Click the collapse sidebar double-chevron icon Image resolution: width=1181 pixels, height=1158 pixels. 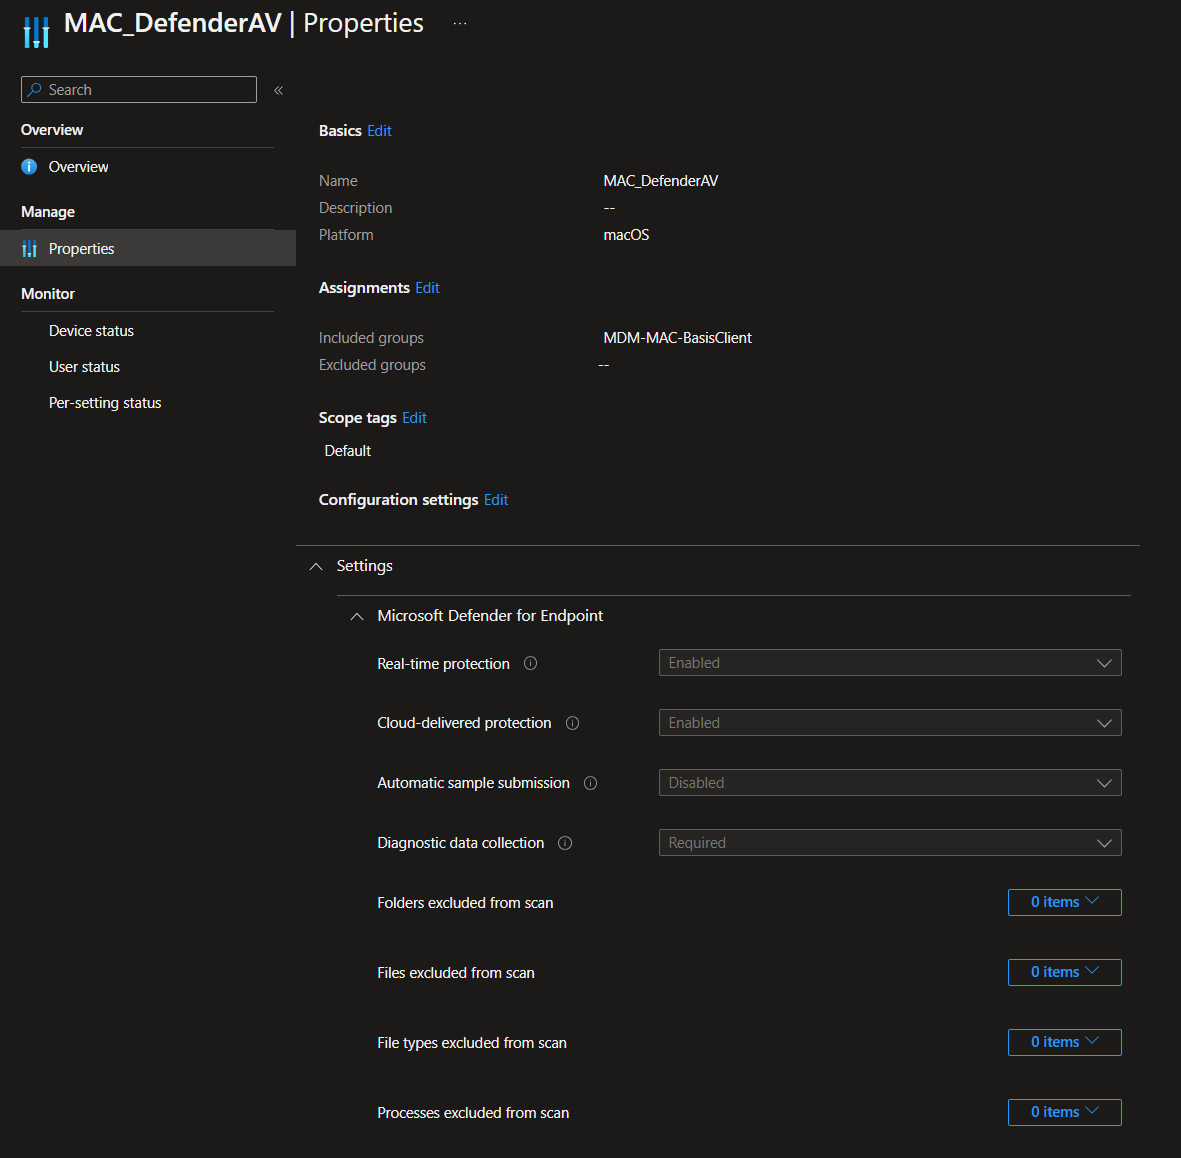(278, 90)
